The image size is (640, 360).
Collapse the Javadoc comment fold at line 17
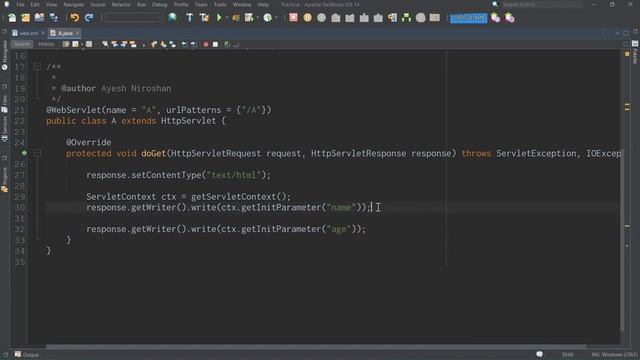[x=37, y=66]
